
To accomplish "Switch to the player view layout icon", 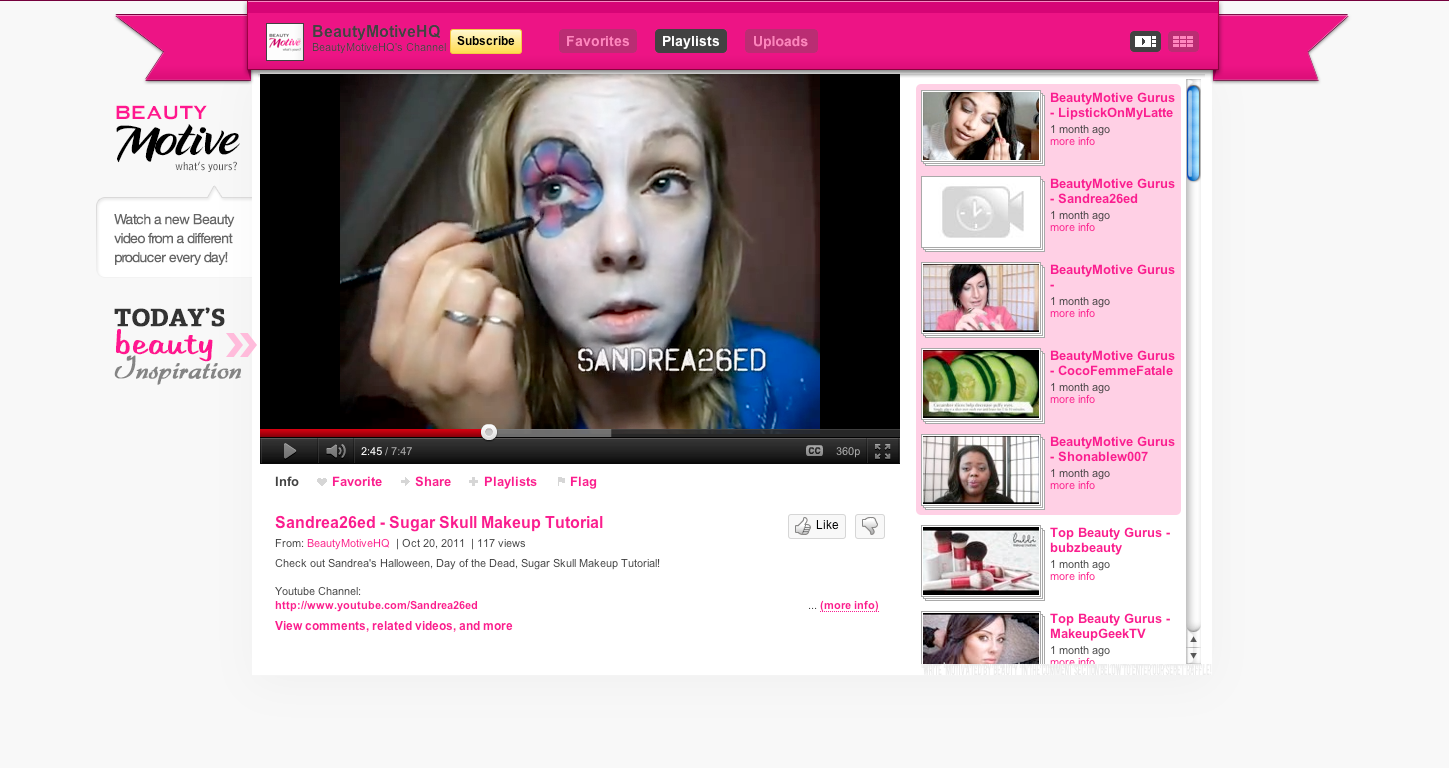I will coord(1145,41).
